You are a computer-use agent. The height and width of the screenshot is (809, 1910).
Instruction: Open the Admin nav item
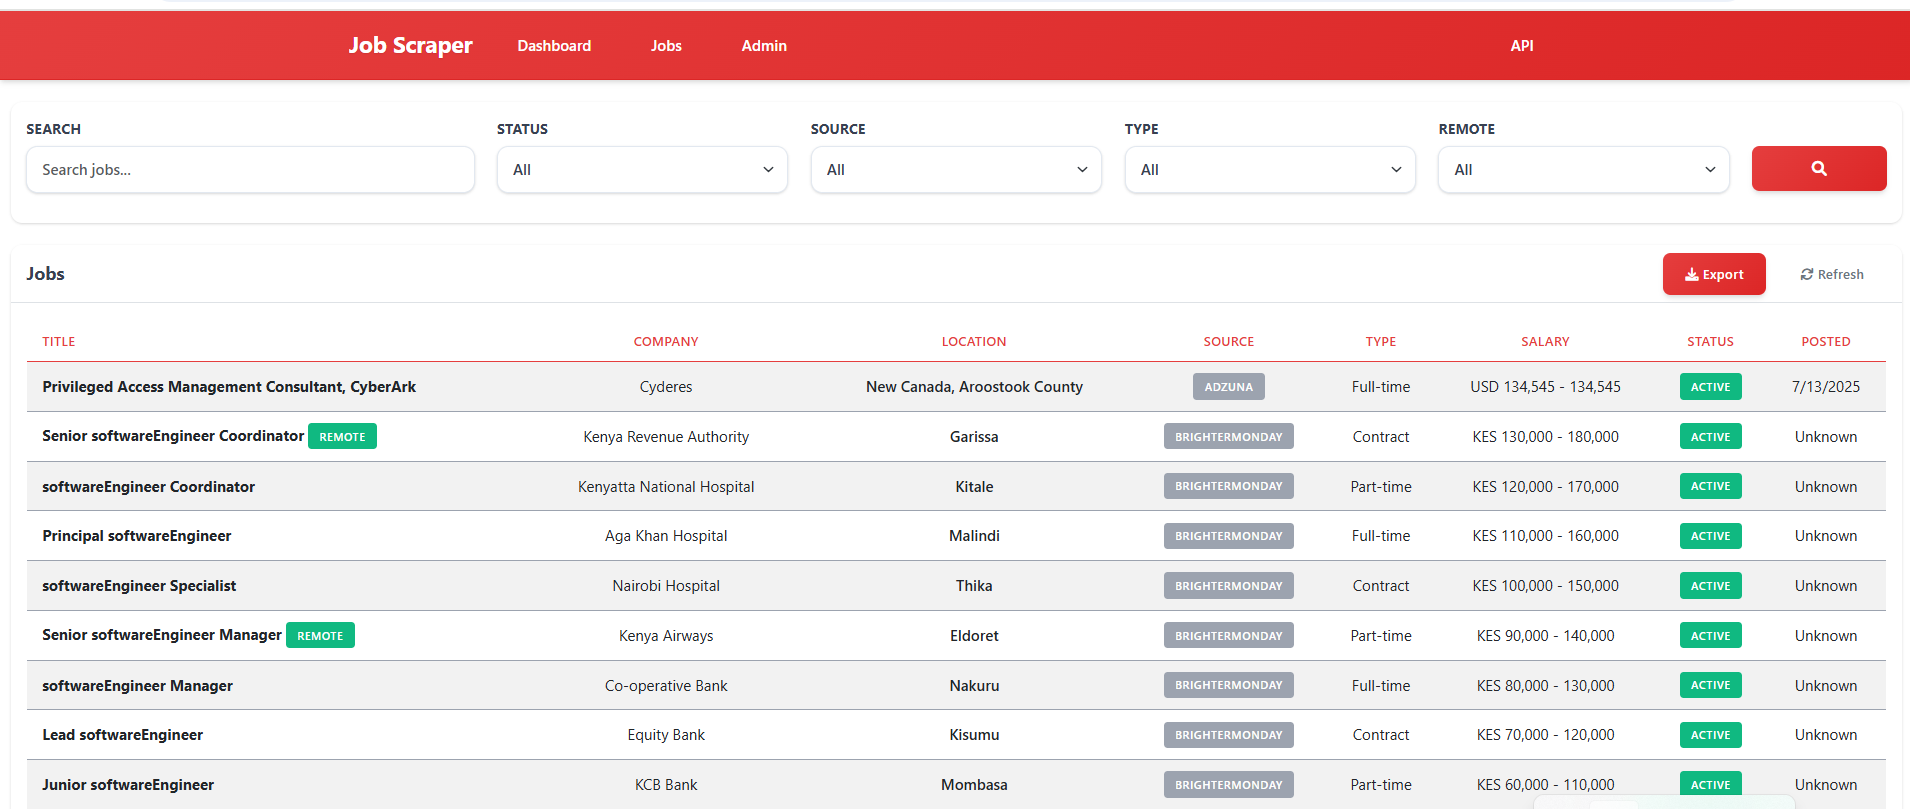764,46
